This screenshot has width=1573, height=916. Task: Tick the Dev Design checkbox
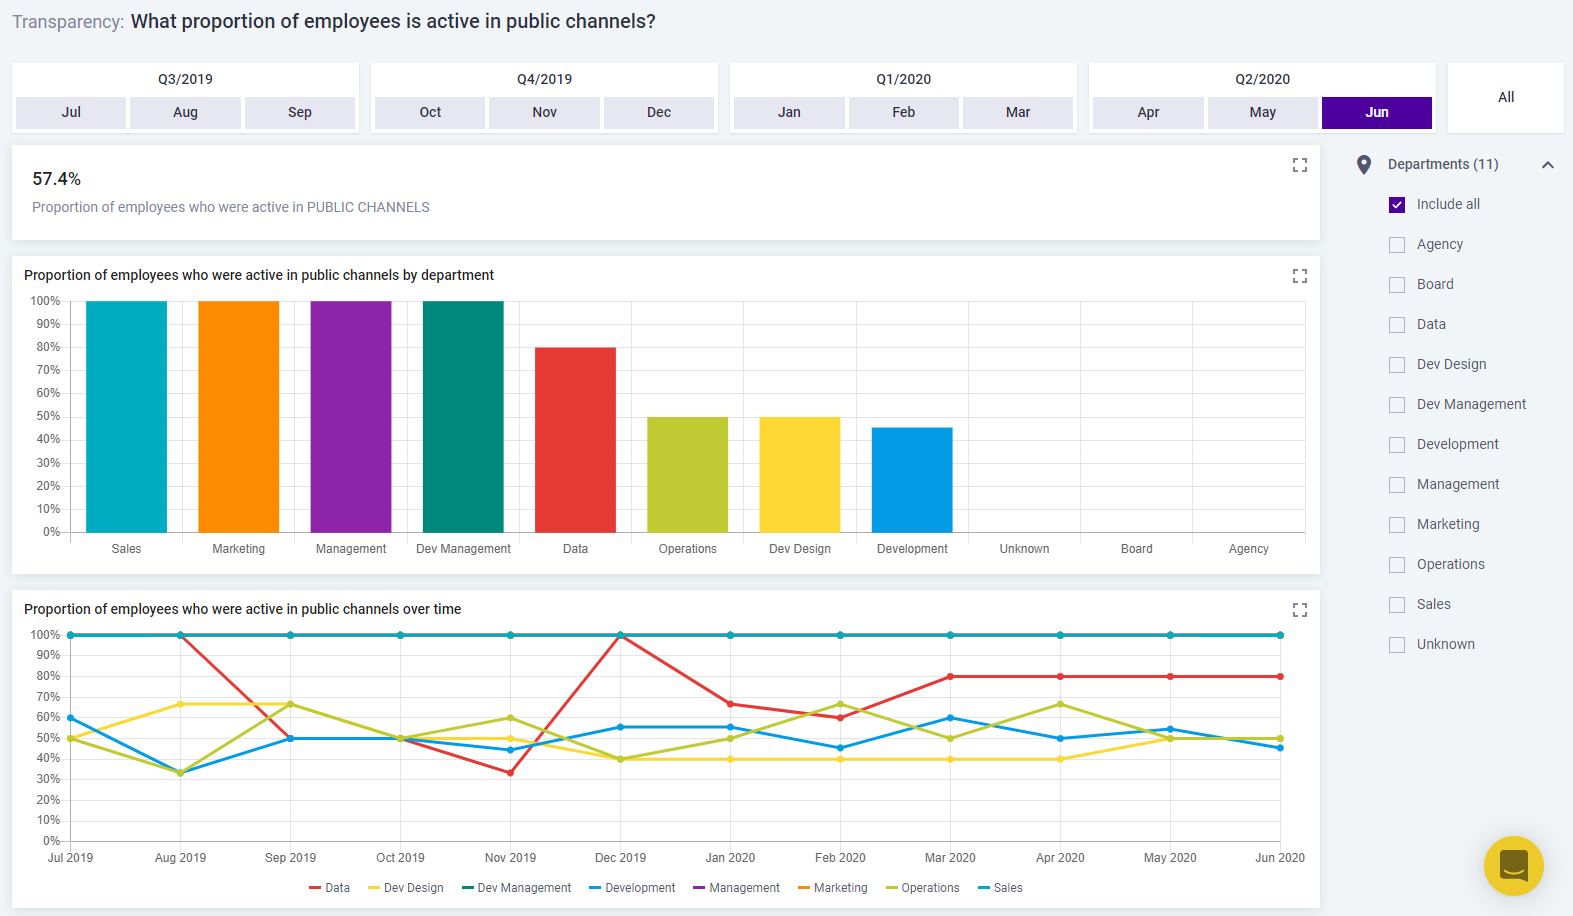(1397, 365)
